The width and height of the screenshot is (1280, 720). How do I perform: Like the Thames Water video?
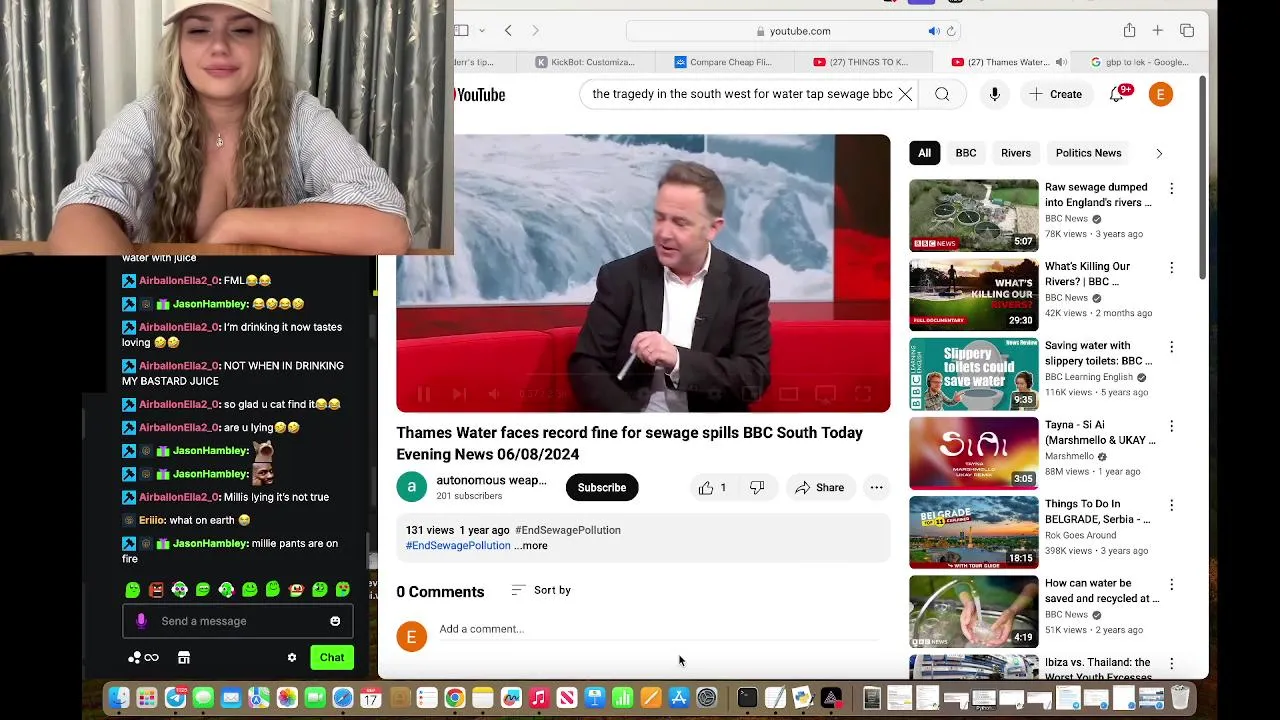712,488
